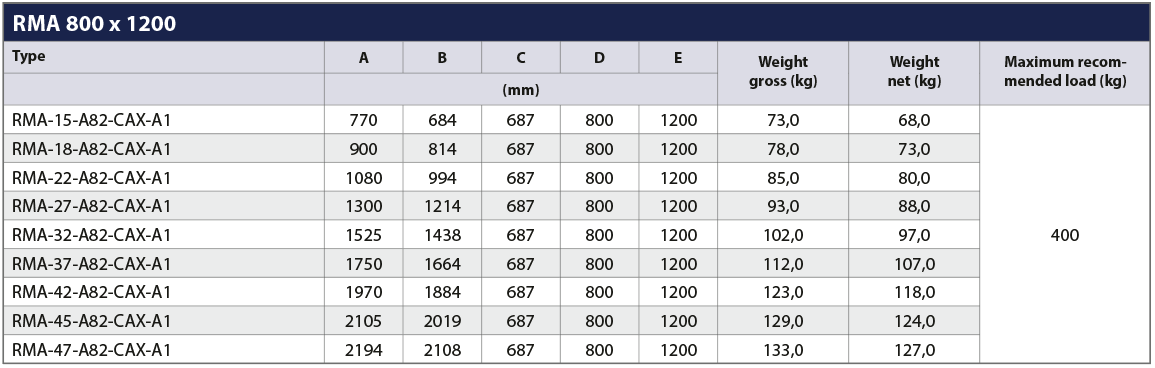Click value 684 in column B
The height and width of the screenshot is (368, 1155).
click(442, 121)
